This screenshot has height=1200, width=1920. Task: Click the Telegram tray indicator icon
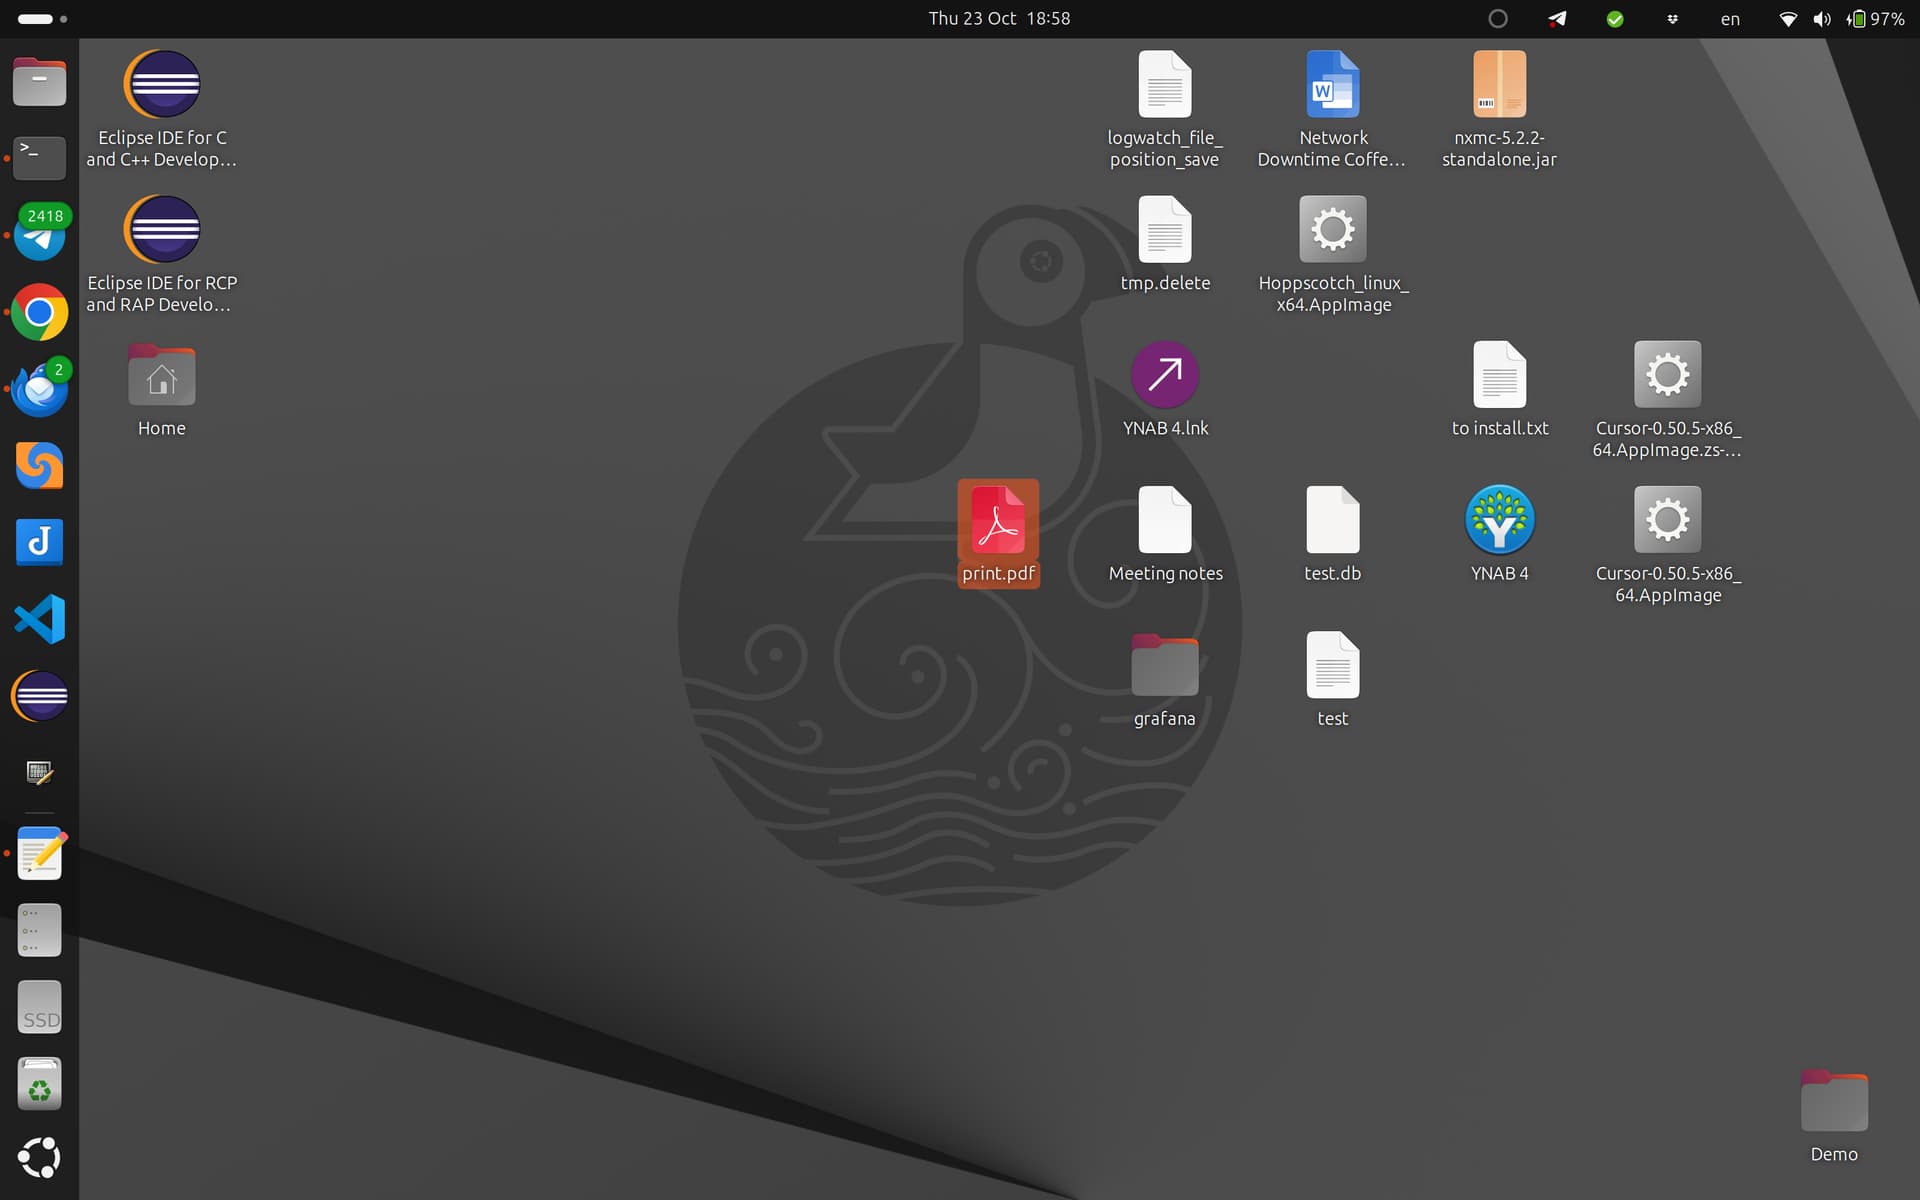click(x=1557, y=19)
